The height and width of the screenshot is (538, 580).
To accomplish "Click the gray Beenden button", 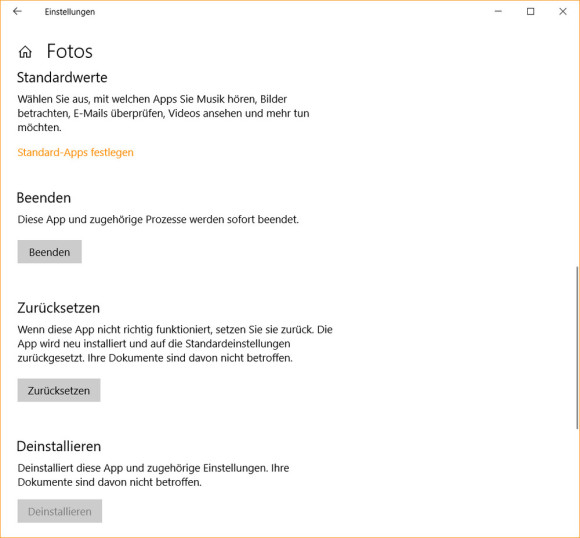I will click(50, 252).
